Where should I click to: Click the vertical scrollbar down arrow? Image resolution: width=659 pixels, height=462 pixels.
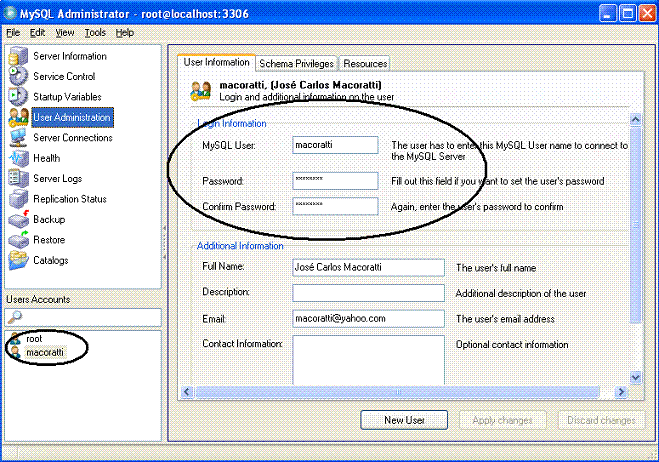[x=635, y=378]
